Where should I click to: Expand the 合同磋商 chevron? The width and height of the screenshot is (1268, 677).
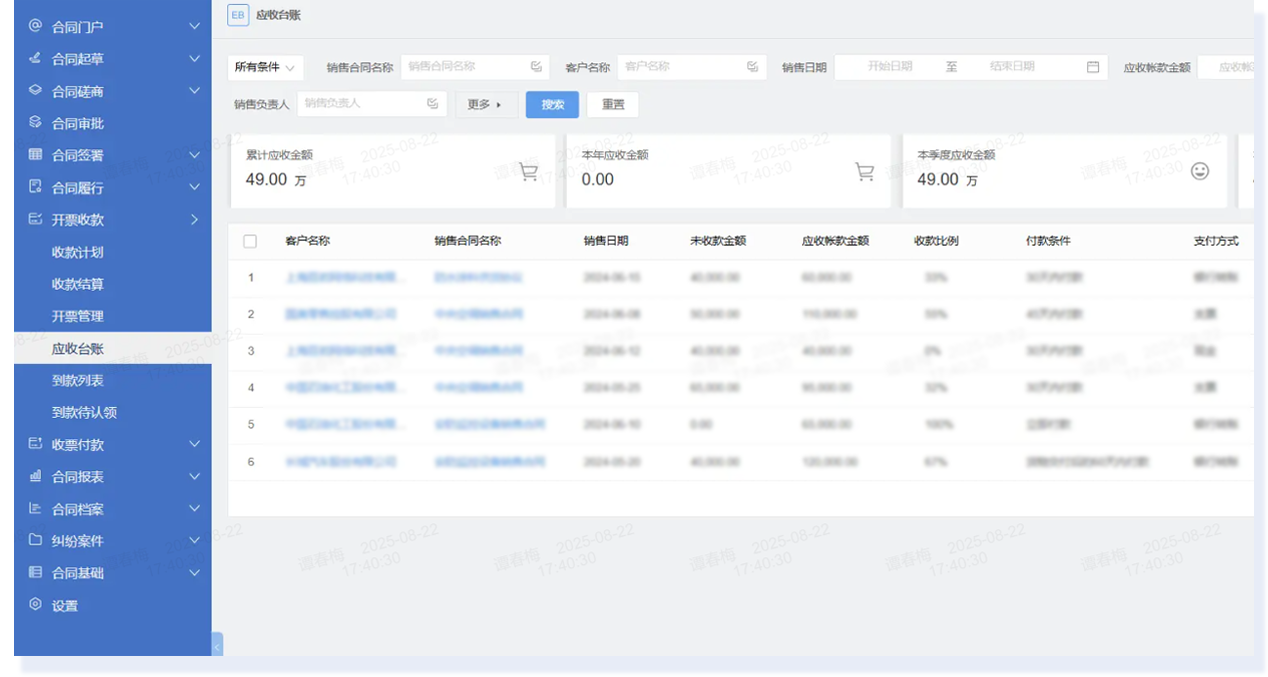point(195,90)
